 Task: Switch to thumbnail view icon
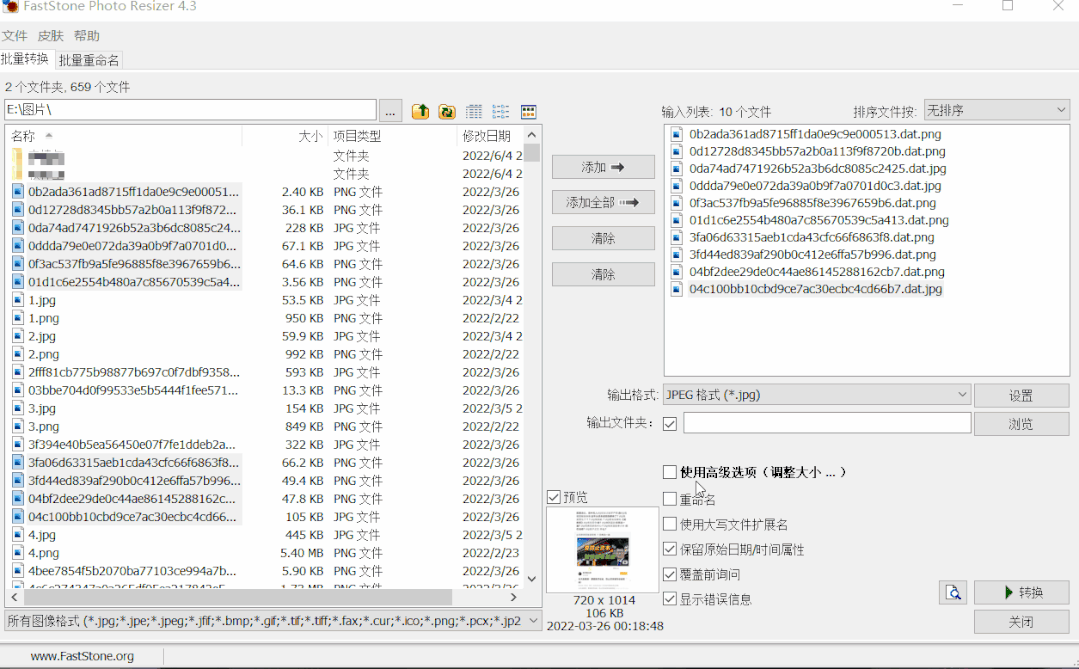[x=528, y=111]
